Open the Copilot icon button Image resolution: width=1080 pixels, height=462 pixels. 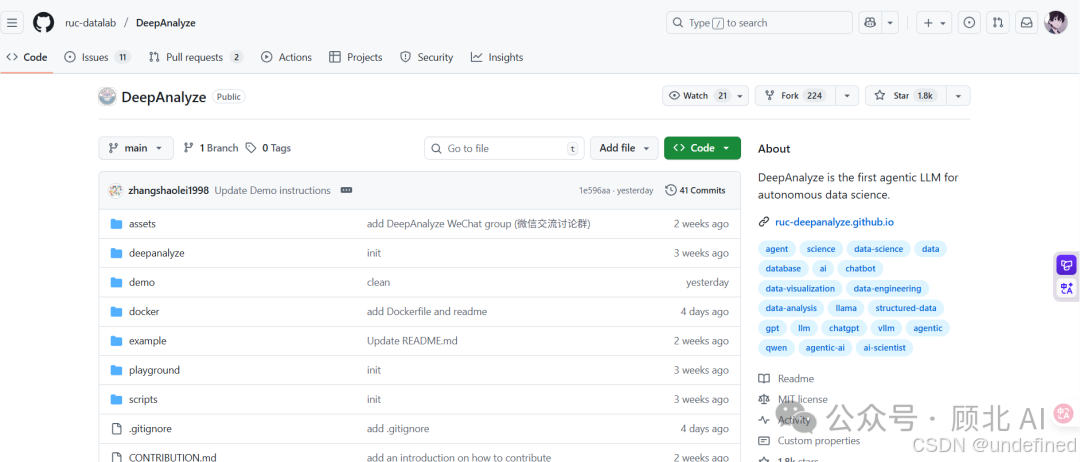[870, 23]
